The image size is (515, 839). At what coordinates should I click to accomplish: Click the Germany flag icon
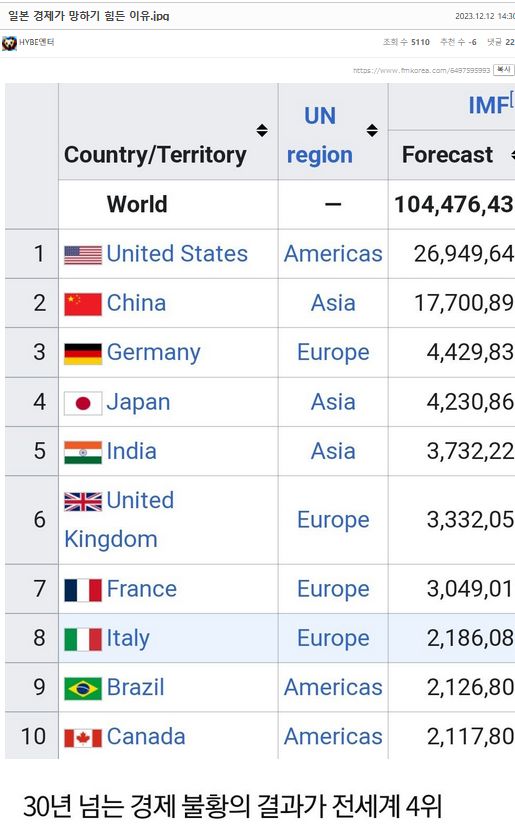pyautogui.click(x=83, y=354)
